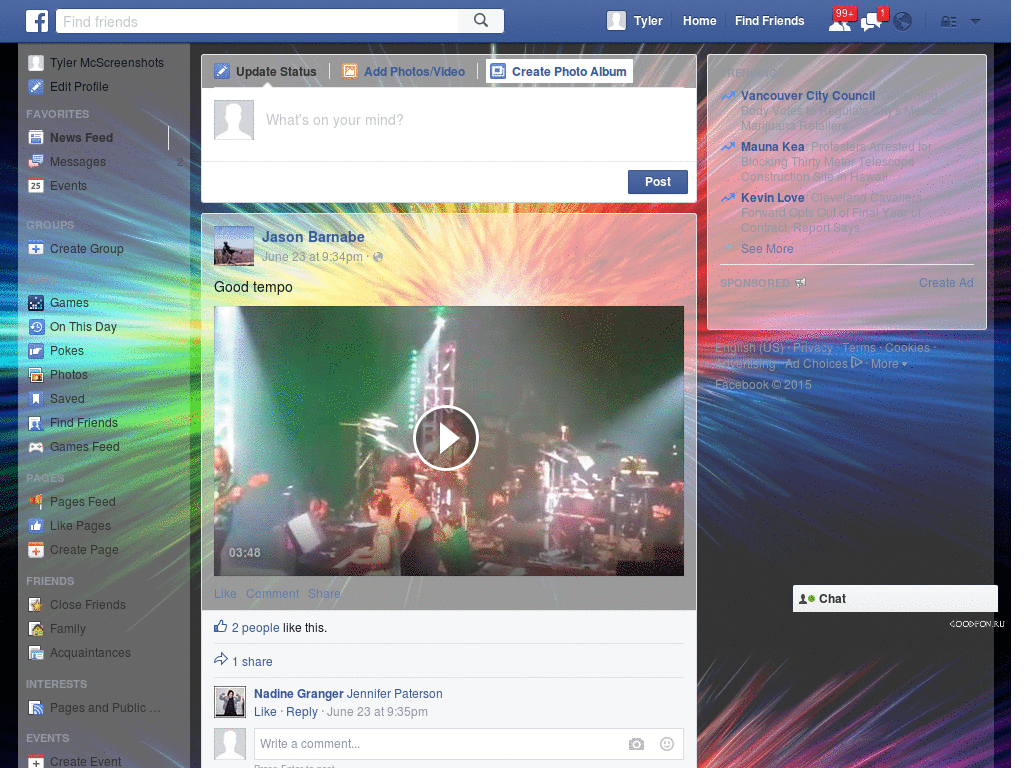Open Acquaintances list icon

pos(36,653)
